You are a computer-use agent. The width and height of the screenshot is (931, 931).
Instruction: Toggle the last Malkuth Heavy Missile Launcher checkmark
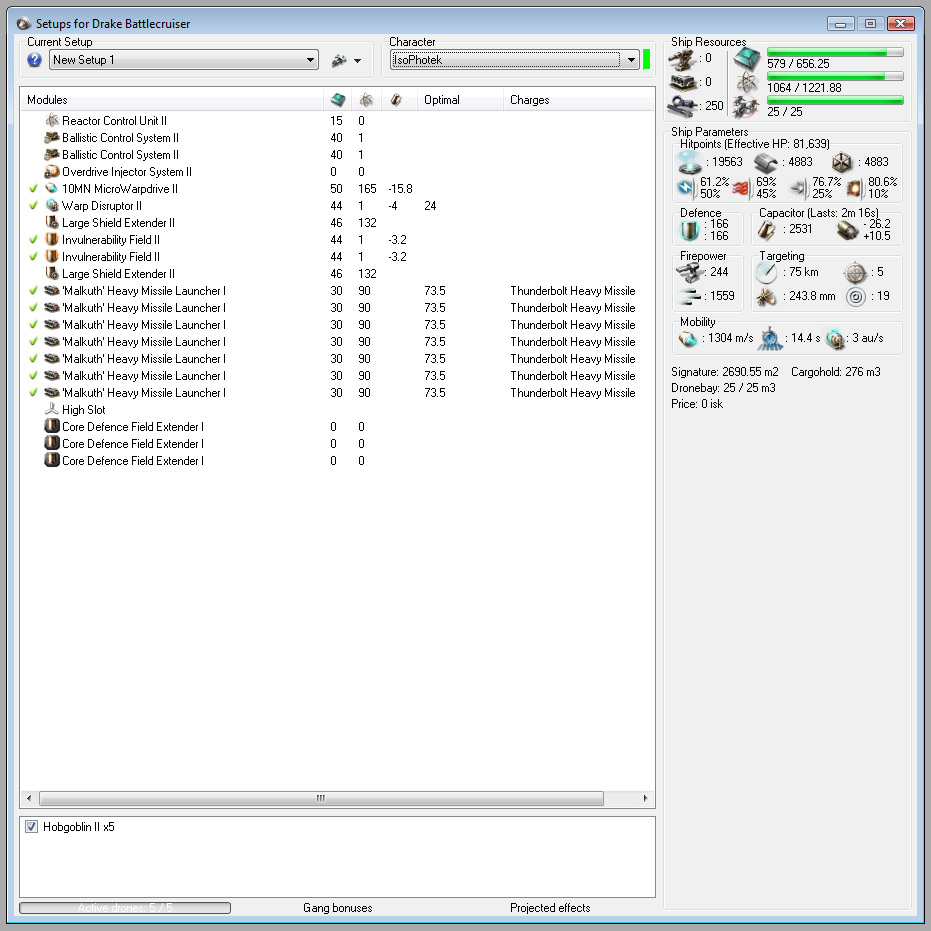[33, 392]
